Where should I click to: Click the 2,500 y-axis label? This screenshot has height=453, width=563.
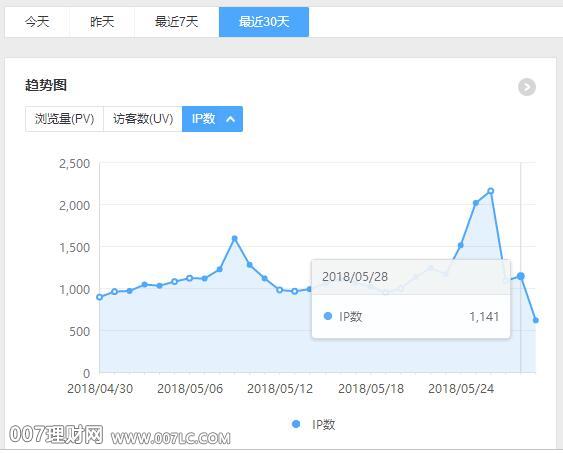(74, 164)
